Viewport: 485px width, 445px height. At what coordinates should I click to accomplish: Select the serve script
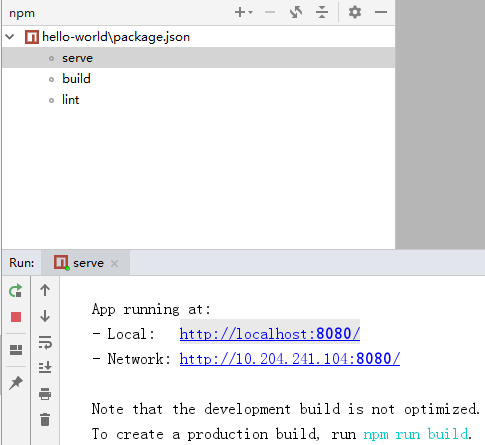tap(198, 58)
